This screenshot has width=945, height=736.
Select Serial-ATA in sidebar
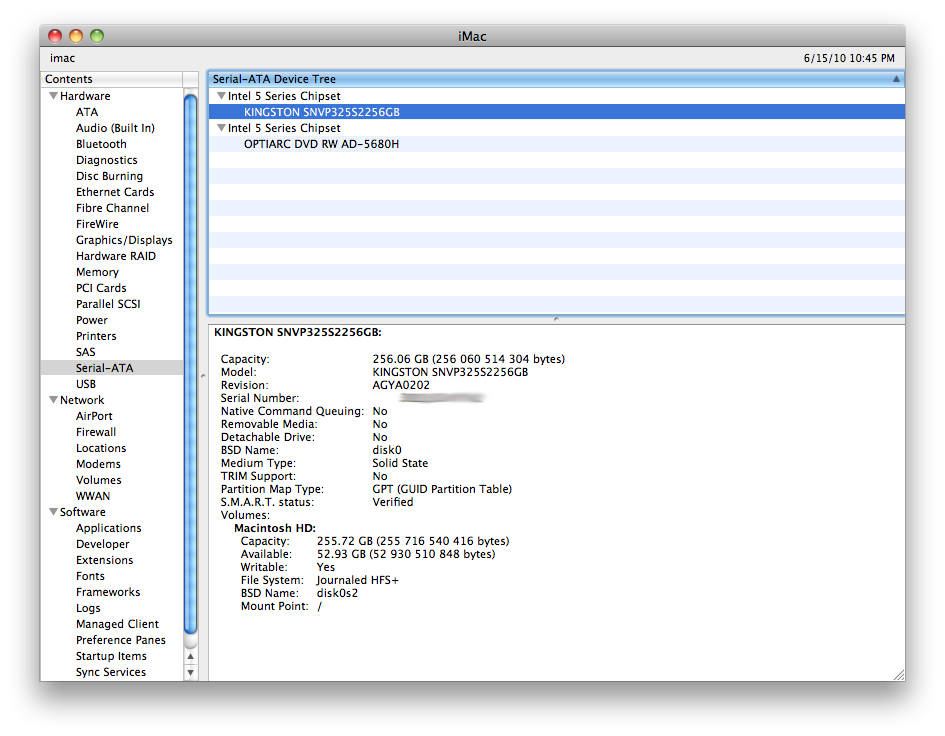[x=111, y=368]
